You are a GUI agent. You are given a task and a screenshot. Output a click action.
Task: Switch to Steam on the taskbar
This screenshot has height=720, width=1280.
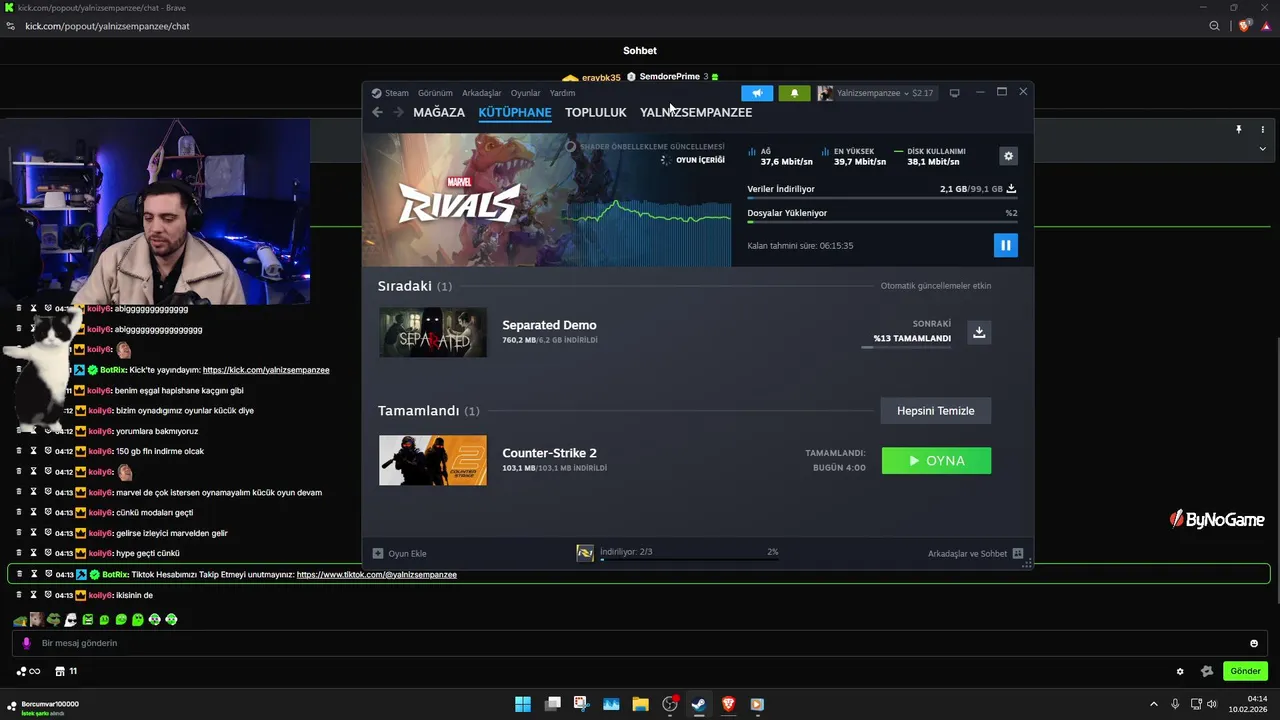click(x=698, y=704)
